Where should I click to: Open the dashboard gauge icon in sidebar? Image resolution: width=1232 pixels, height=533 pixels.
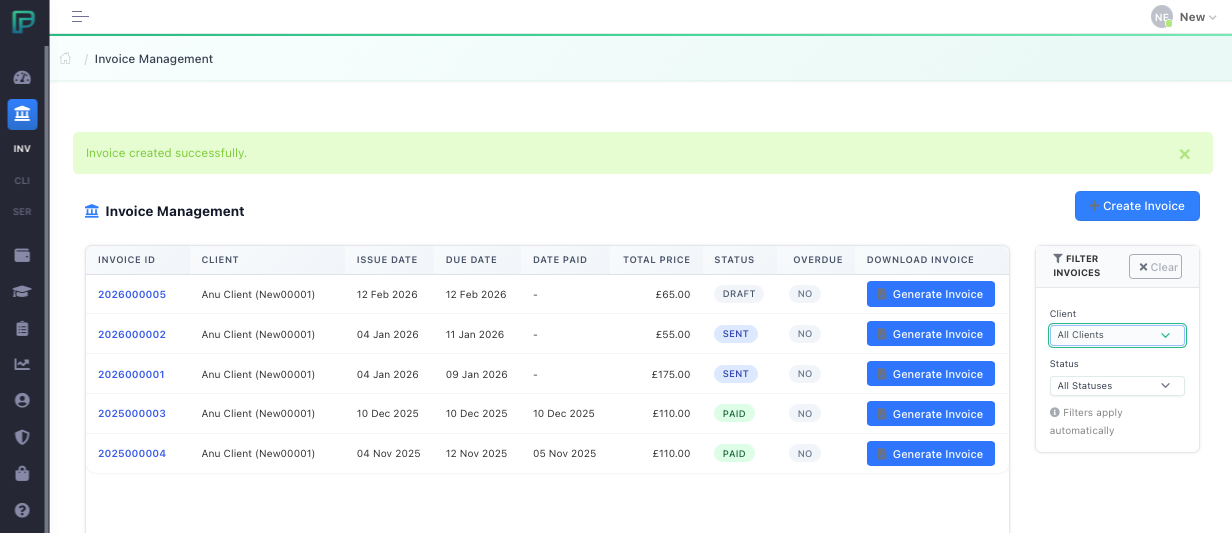pyautogui.click(x=22, y=78)
